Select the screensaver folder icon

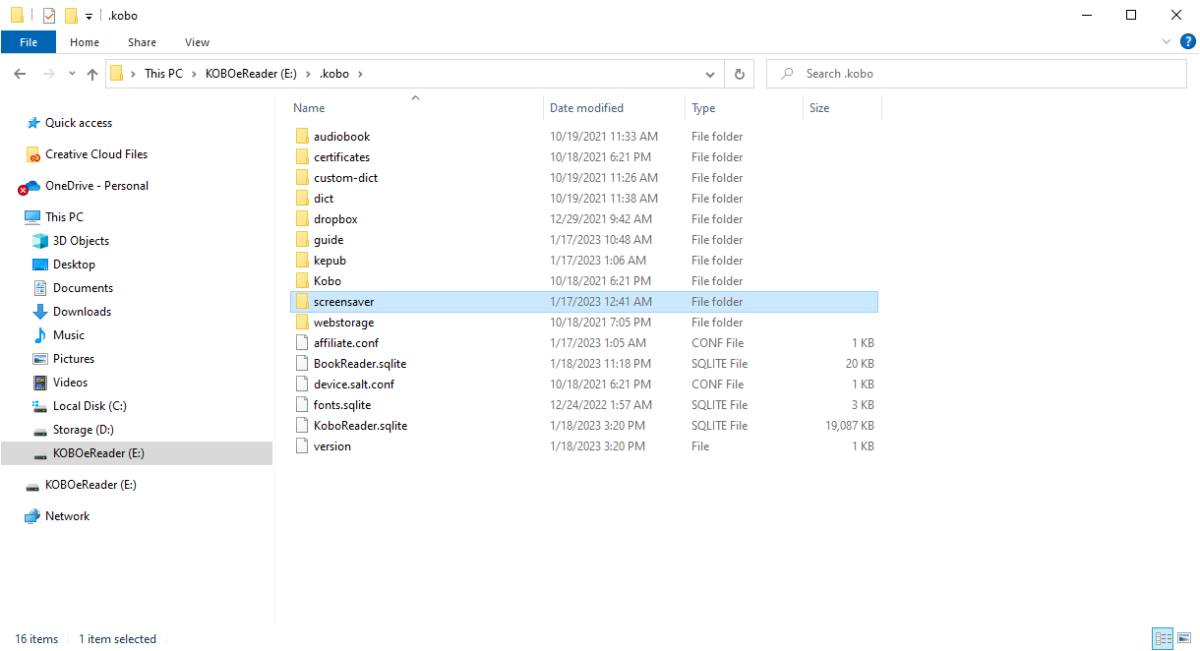(303, 302)
